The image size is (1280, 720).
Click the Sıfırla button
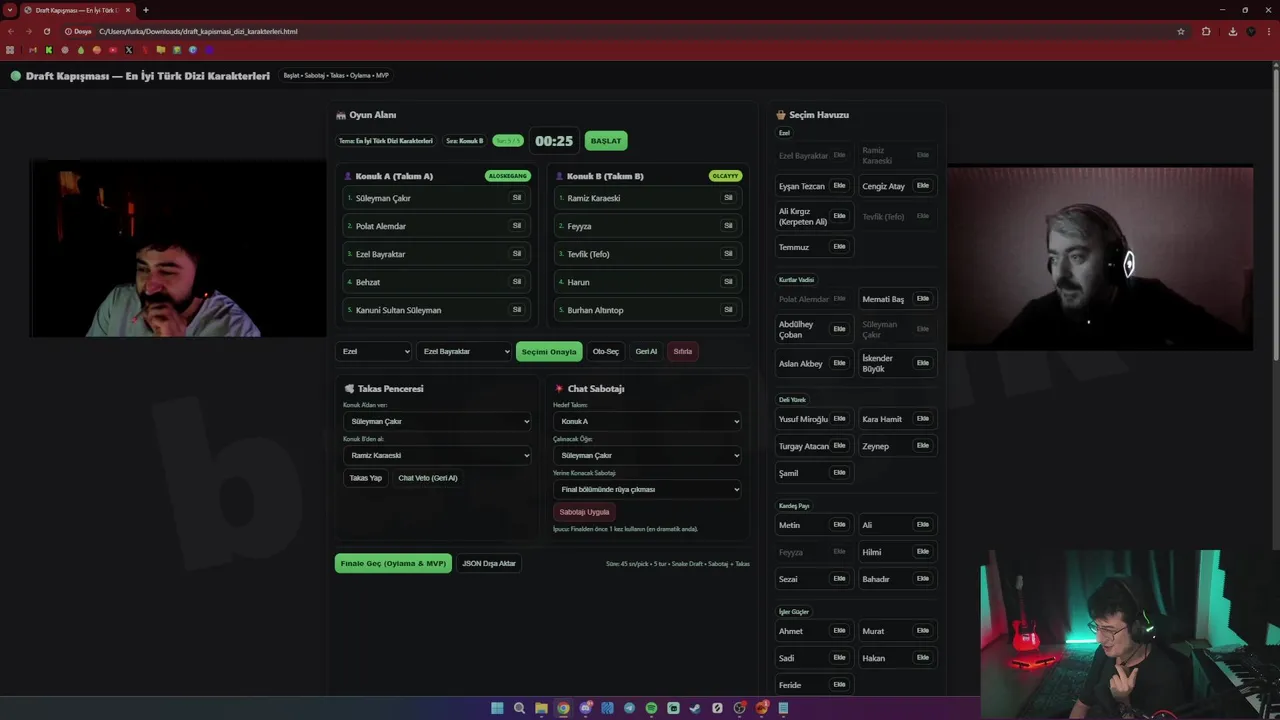683,351
